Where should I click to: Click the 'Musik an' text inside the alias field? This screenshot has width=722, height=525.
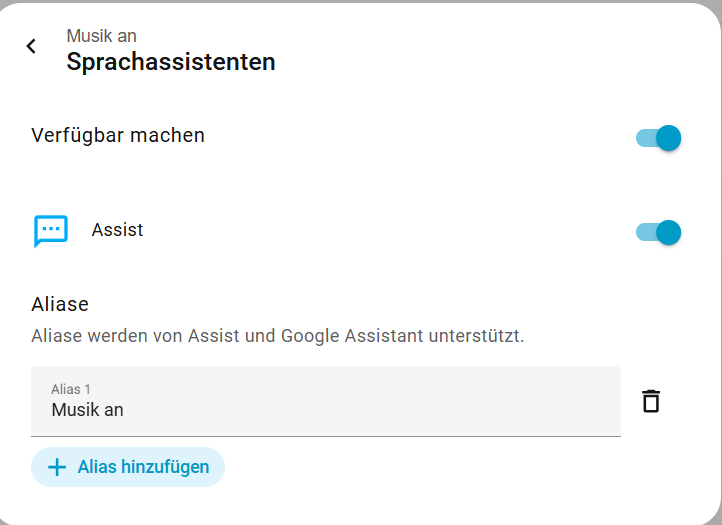click(87, 410)
